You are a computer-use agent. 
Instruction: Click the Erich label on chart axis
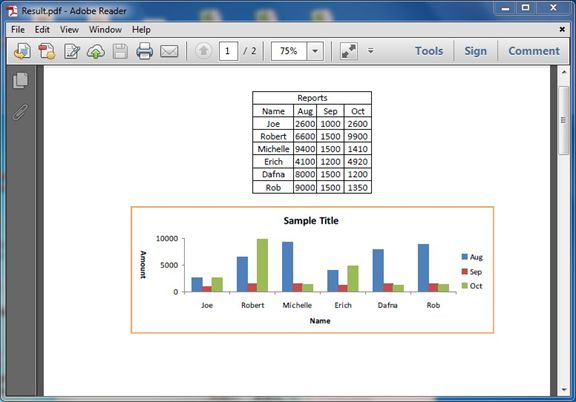pos(343,305)
